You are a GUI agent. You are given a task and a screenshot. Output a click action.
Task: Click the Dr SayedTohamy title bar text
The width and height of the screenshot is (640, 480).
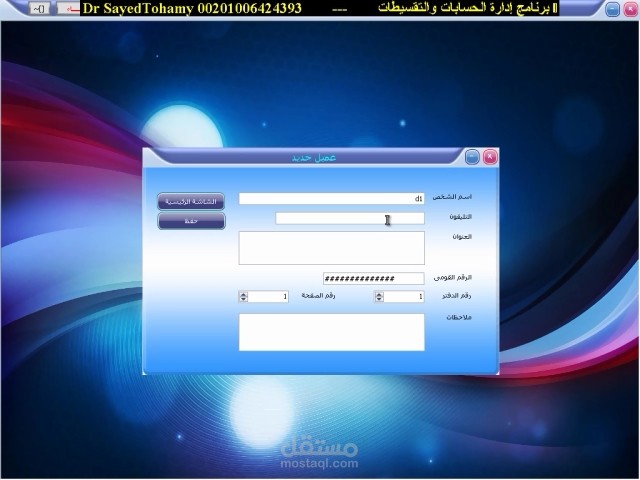pyautogui.click(x=192, y=8)
